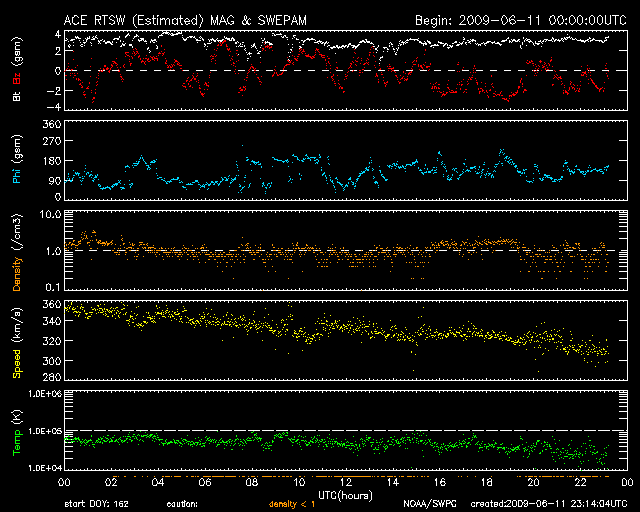Click the green Temp (K) axis label

(16, 433)
